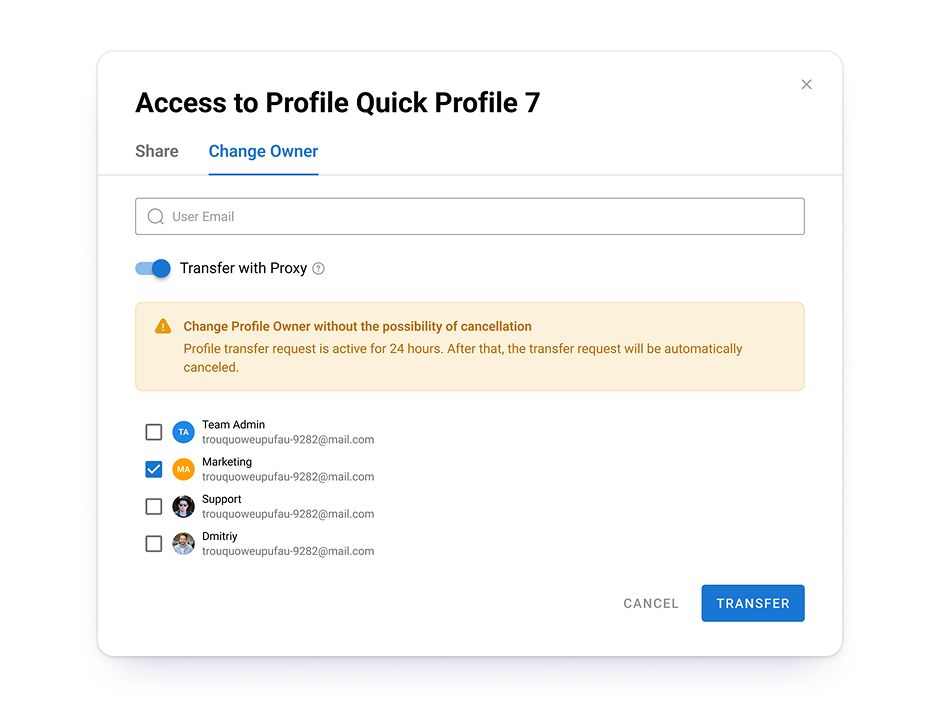940x708 pixels.
Task: Click the Marketing MA avatar icon
Action: 183,469
